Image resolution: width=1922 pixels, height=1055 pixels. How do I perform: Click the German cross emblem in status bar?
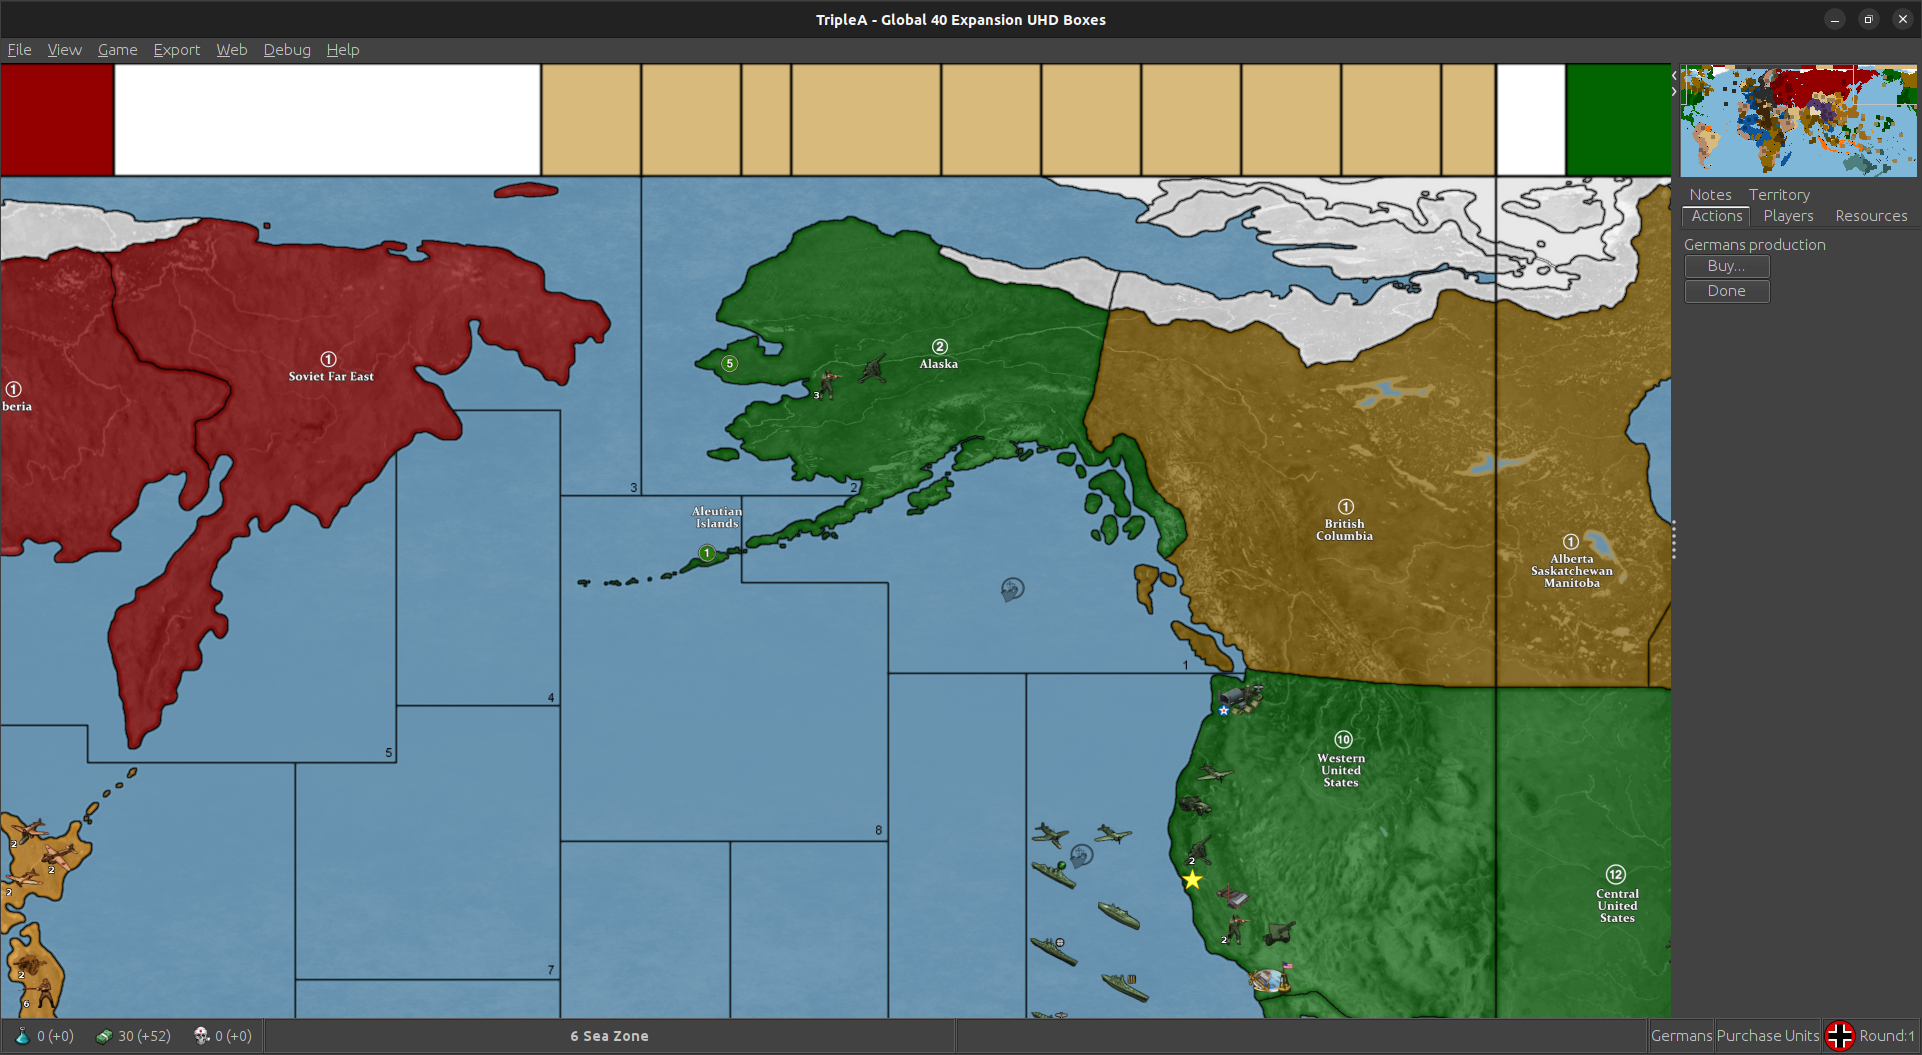[1839, 1036]
